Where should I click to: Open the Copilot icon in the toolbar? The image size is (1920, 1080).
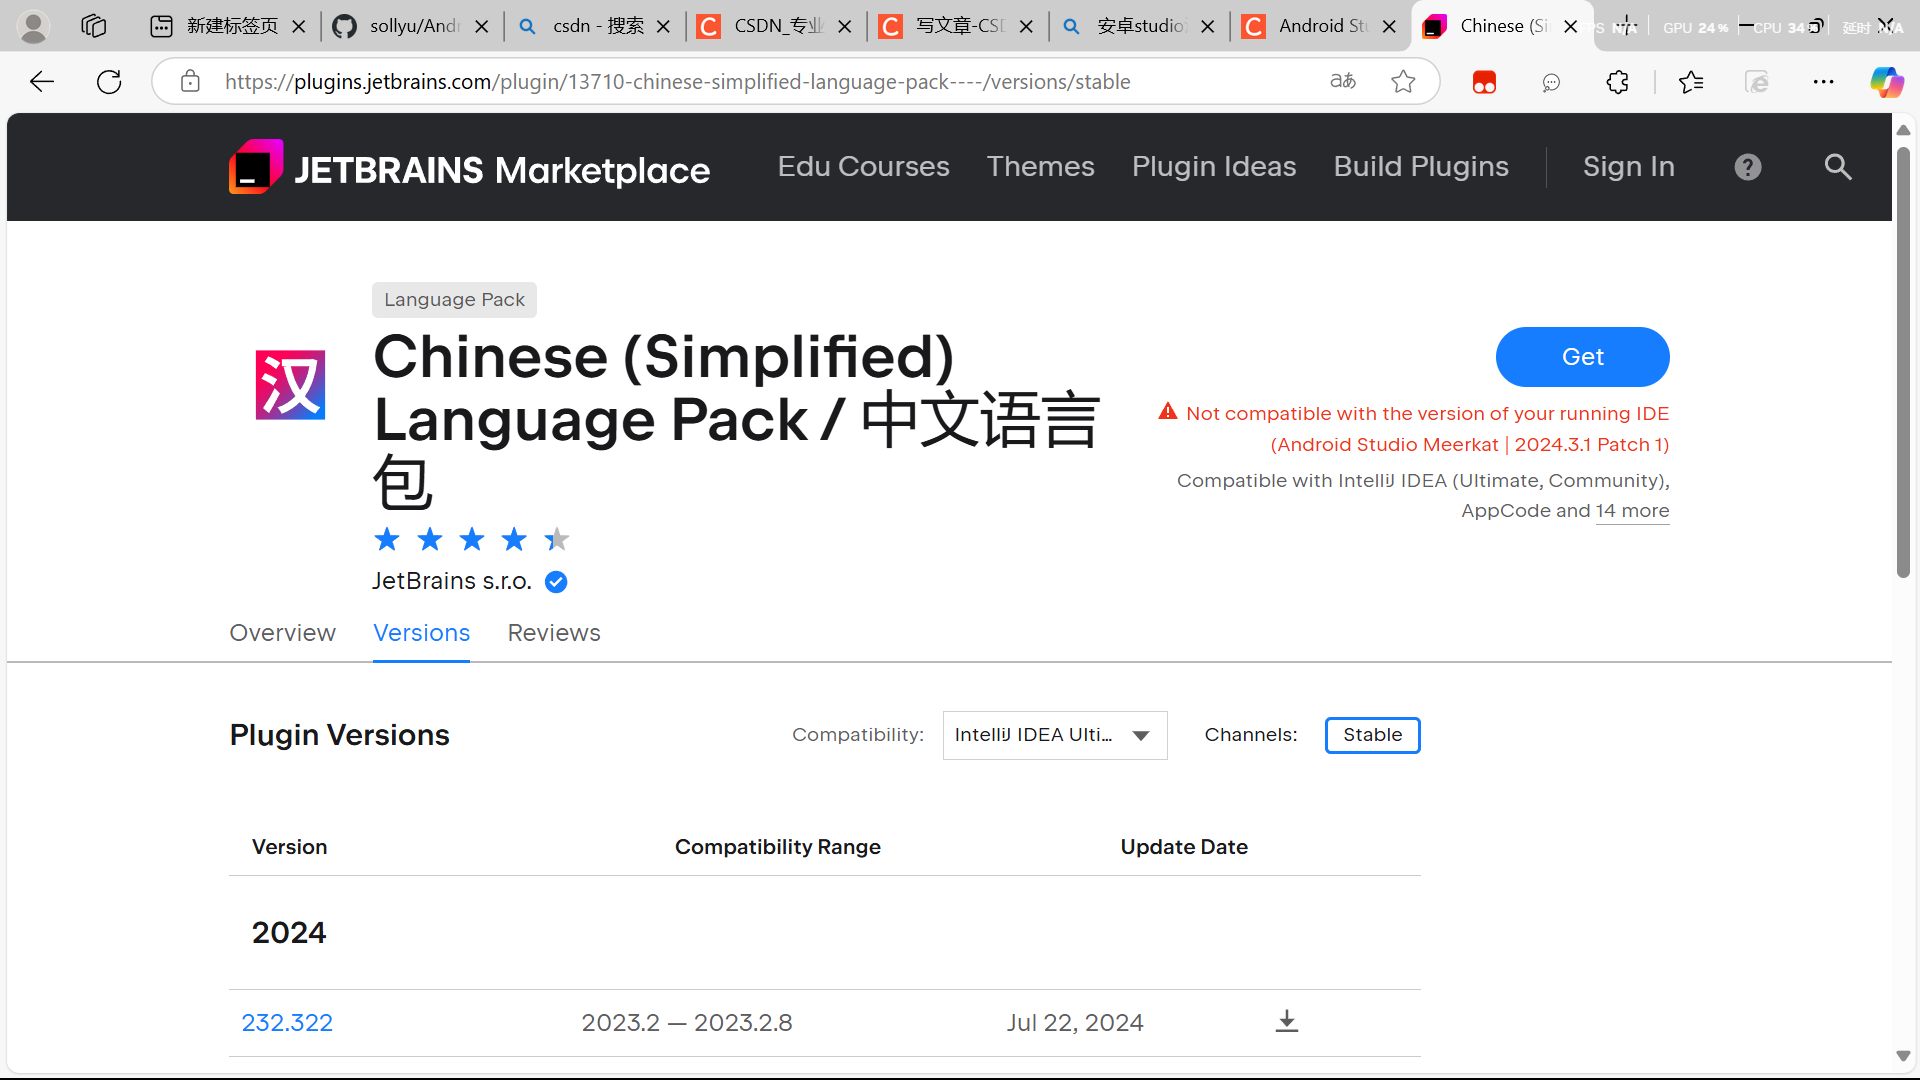pos(1886,82)
